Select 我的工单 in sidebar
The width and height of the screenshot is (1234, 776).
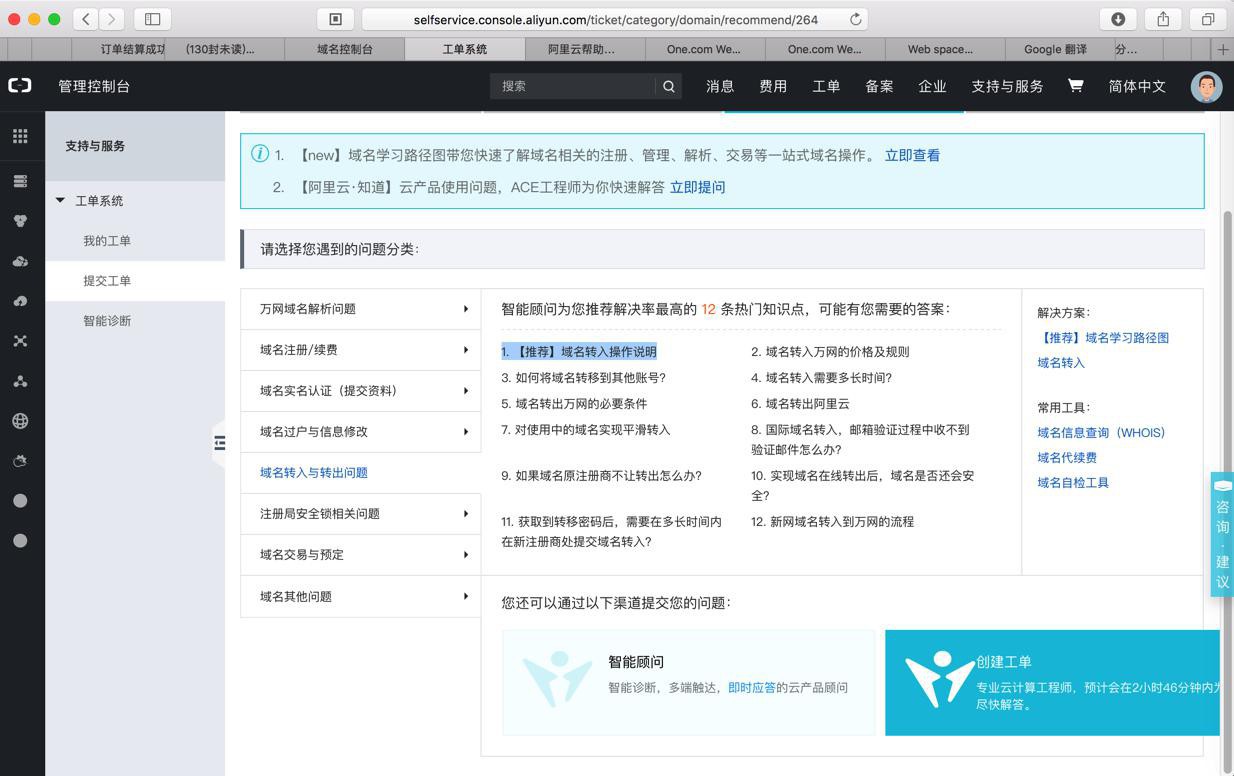107,241
